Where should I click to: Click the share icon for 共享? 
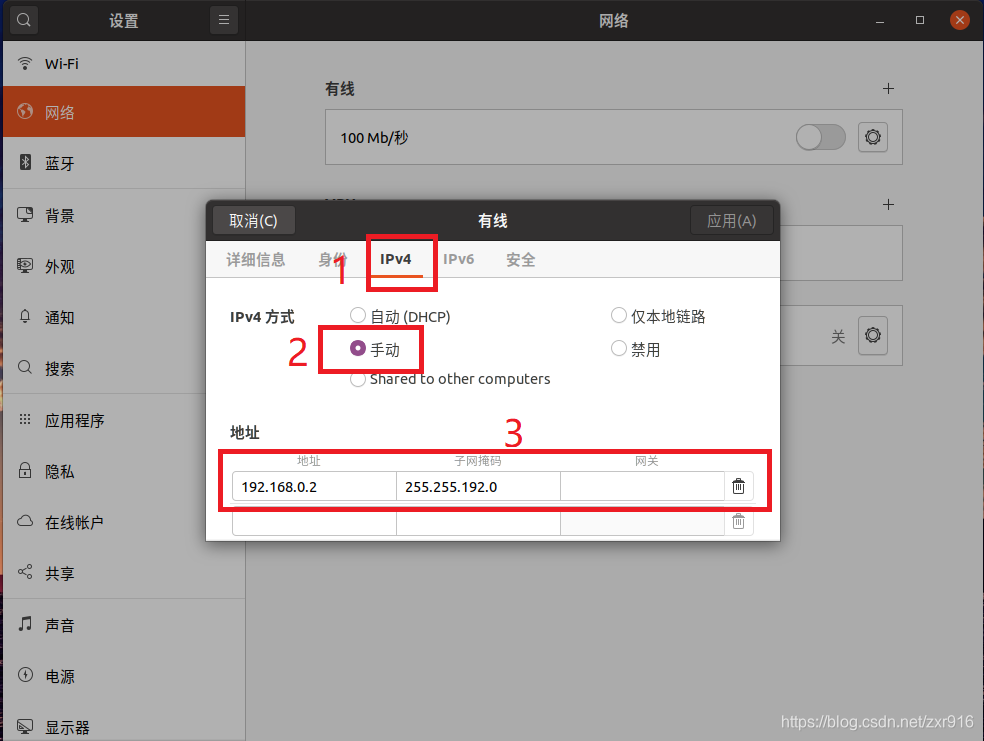tap(24, 572)
